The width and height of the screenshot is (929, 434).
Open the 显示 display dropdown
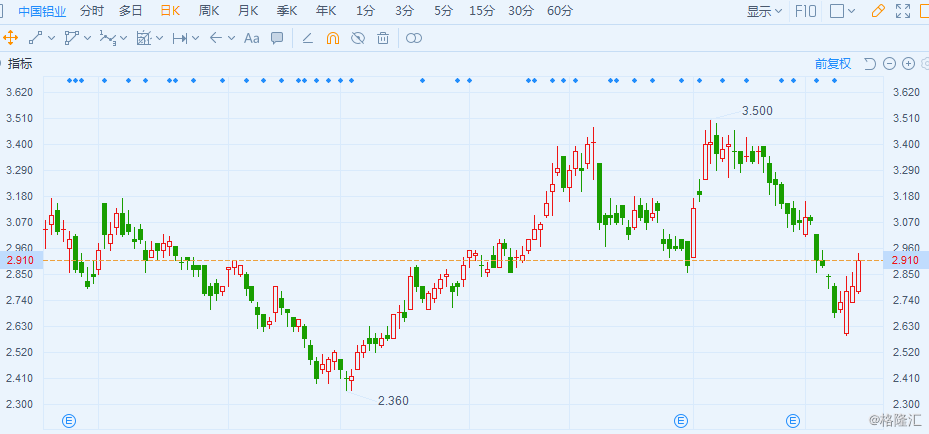765,11
